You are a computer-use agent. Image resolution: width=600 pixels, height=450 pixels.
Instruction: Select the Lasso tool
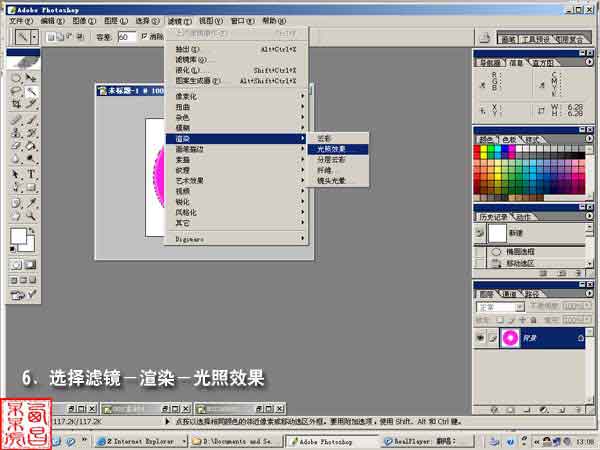pyautogui.click(x=16, y=91)
